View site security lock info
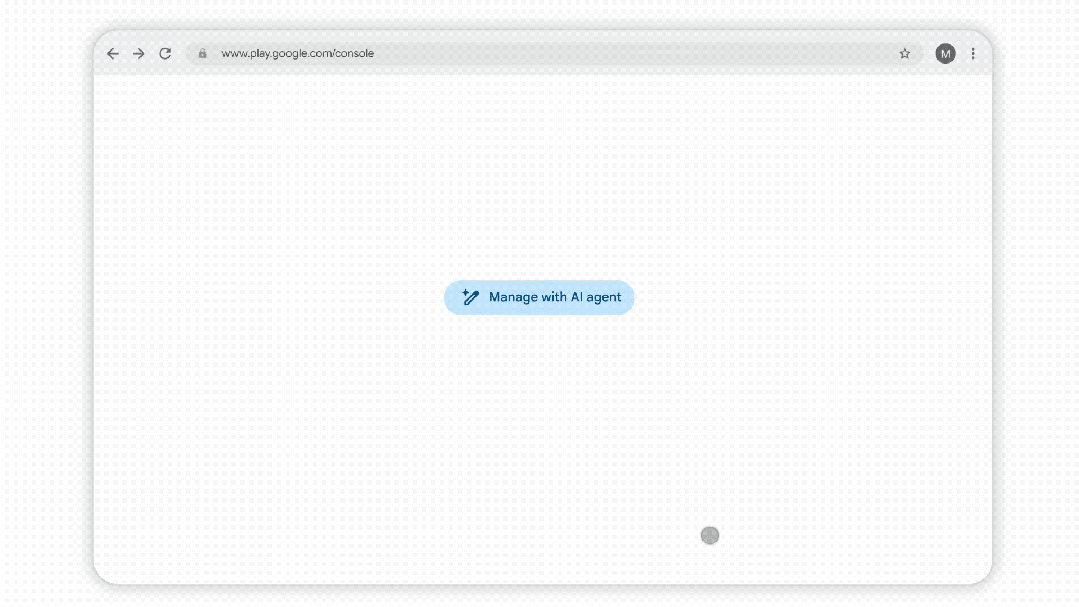1079x607 pixels. (x=202, y=54)
